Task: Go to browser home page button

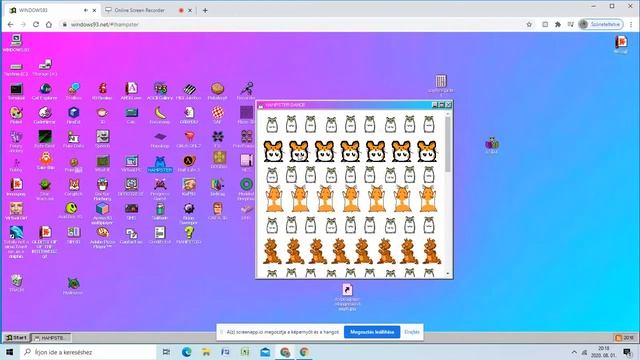Action: [x=49, y=24]
